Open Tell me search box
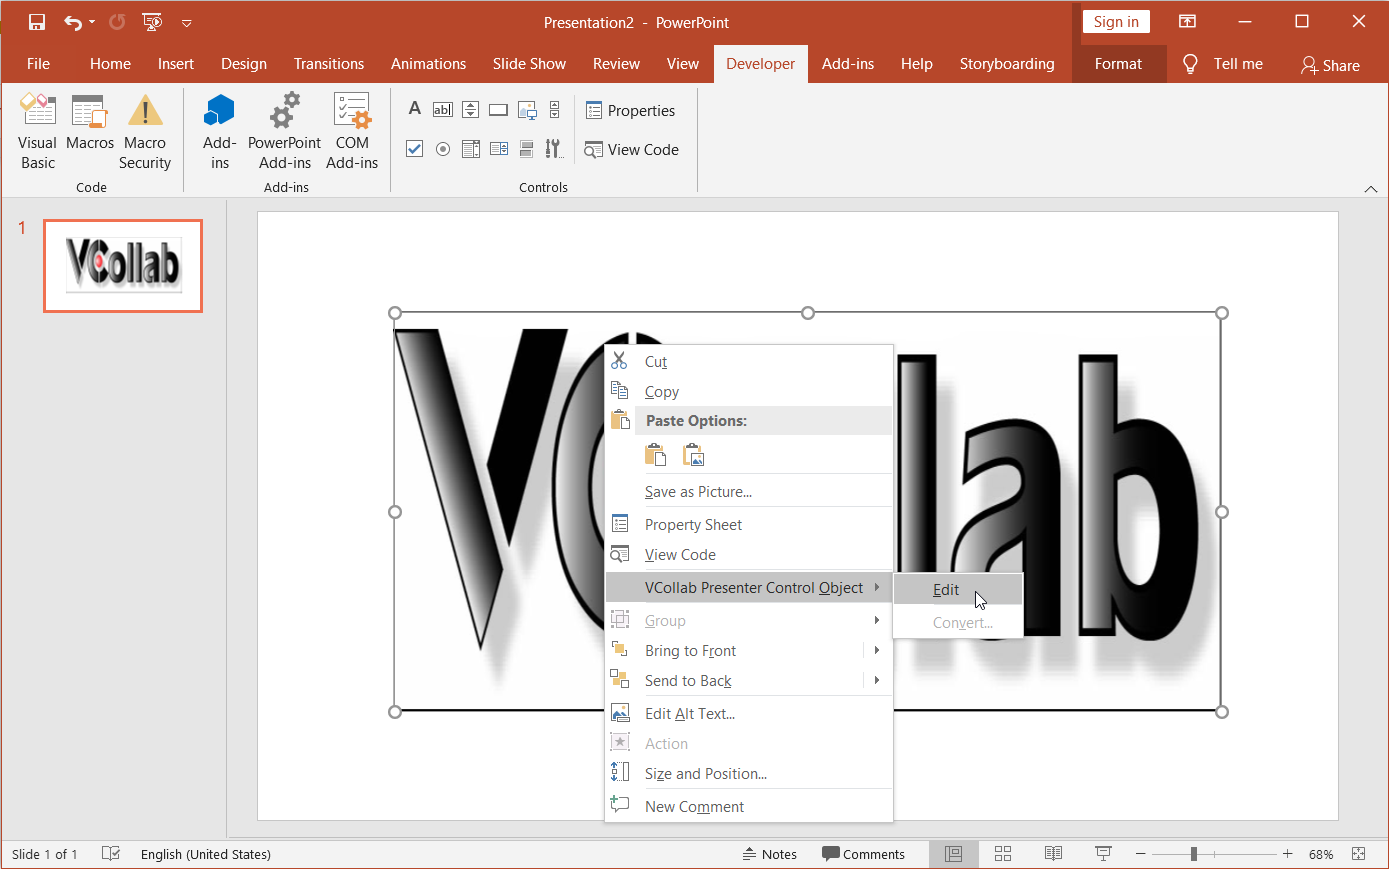The image size is (1389, 869). point(1223,63)
